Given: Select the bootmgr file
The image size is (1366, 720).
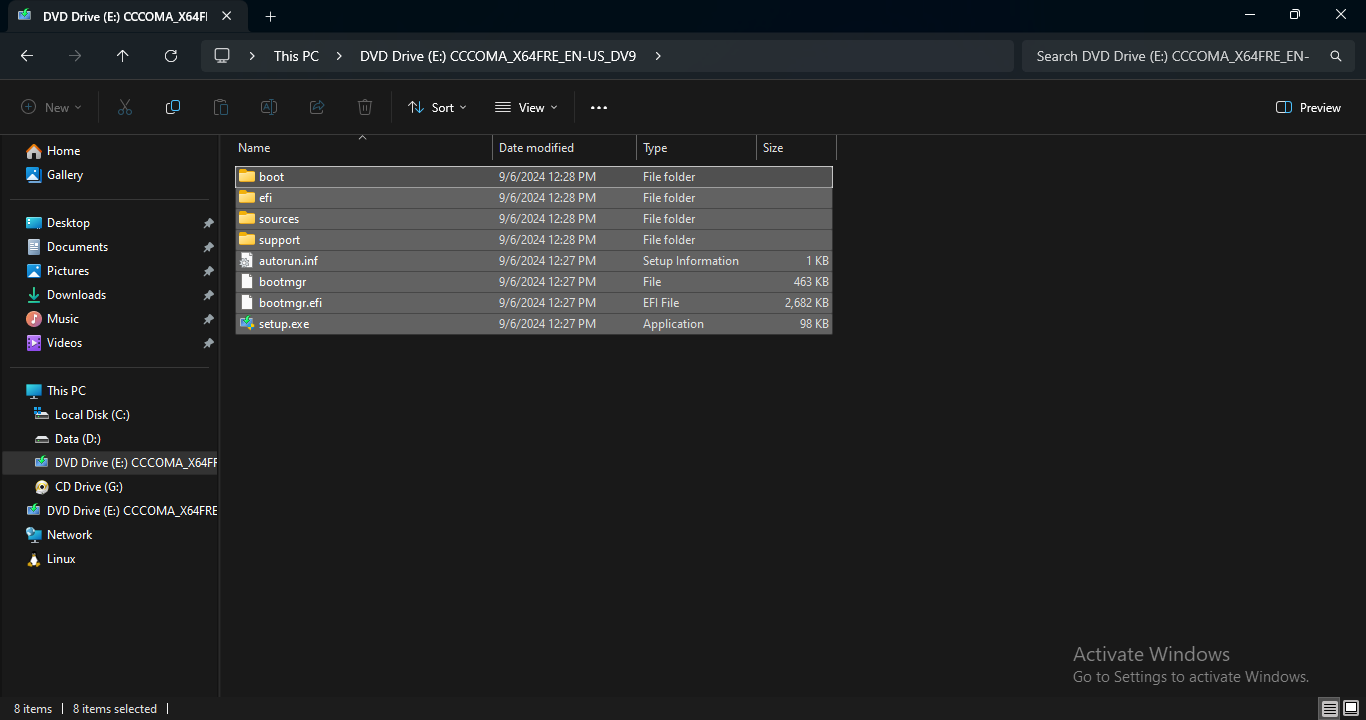Looking at the screenshot, I should click(x=534, y=282).
